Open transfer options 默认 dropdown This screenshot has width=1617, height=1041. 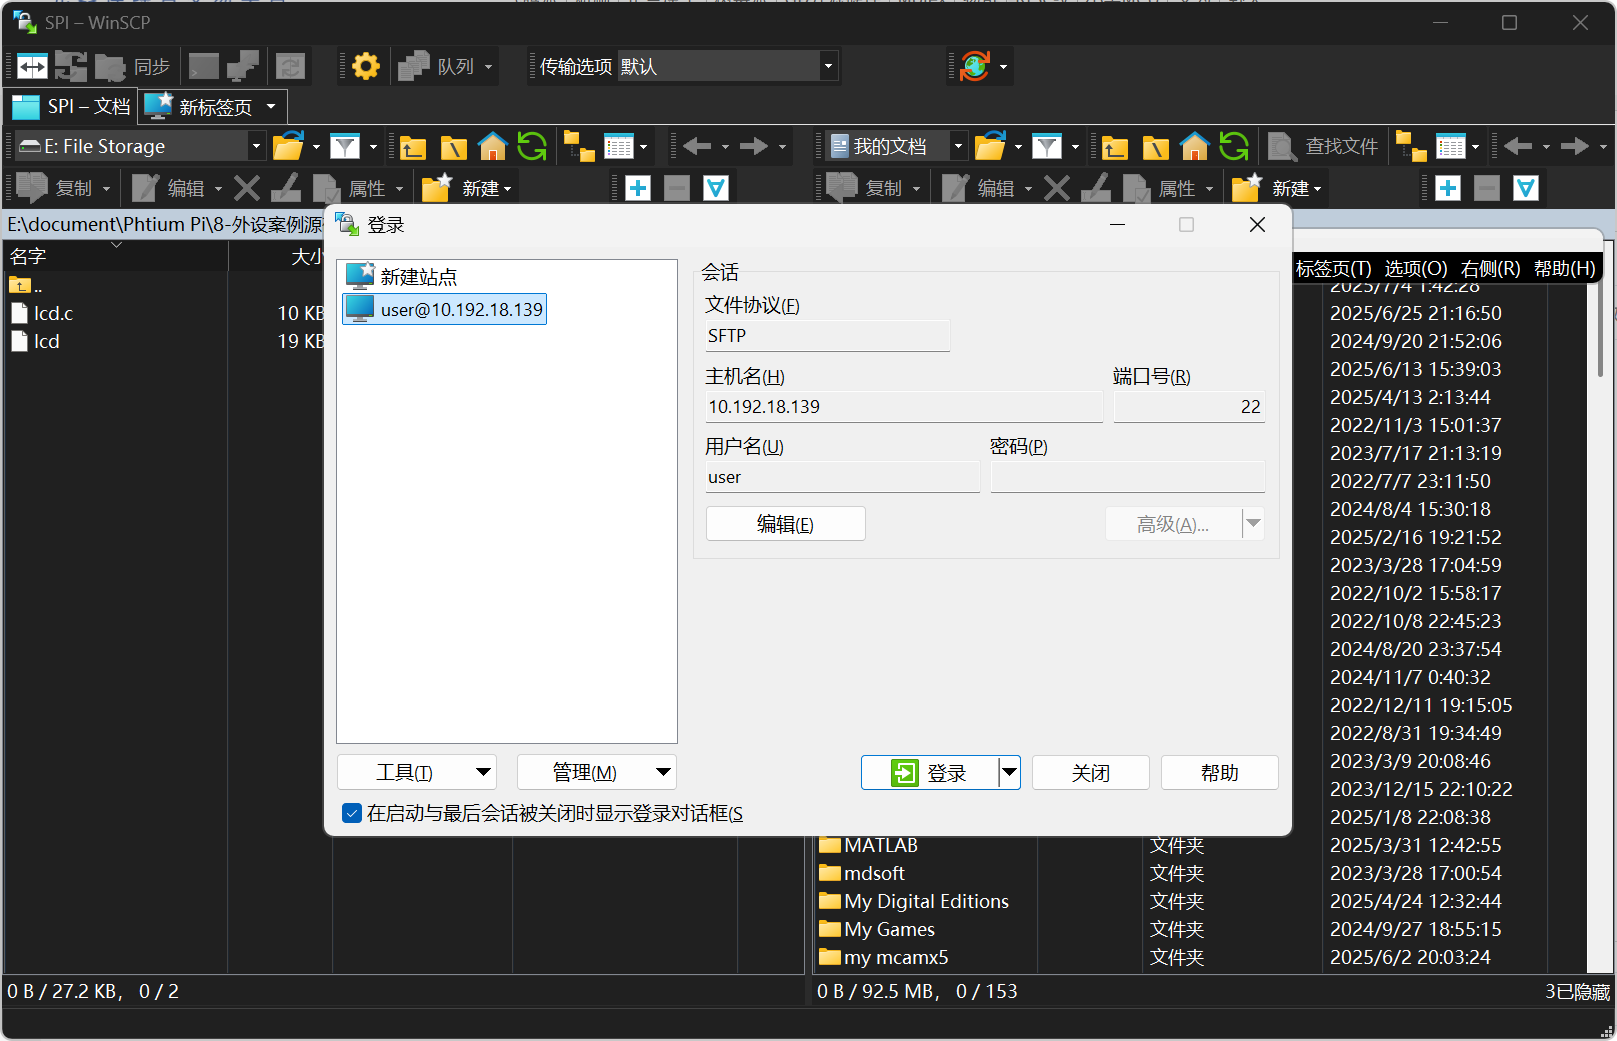tap(828, 66)
